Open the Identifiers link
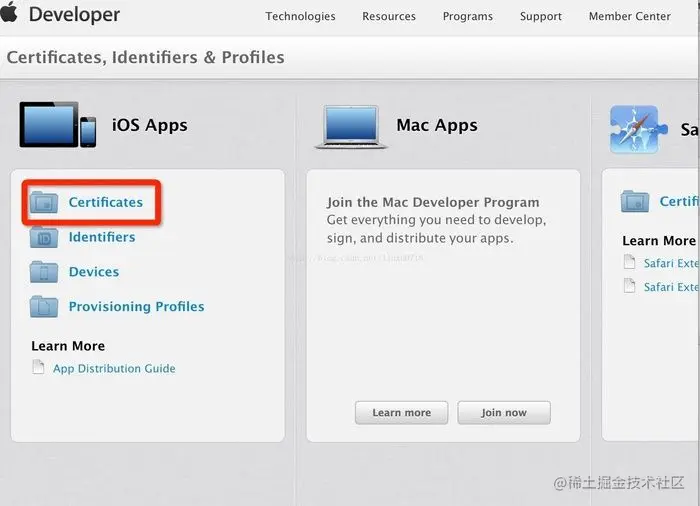This screenshot has width=700, height=506. click(x=102, y=237)
